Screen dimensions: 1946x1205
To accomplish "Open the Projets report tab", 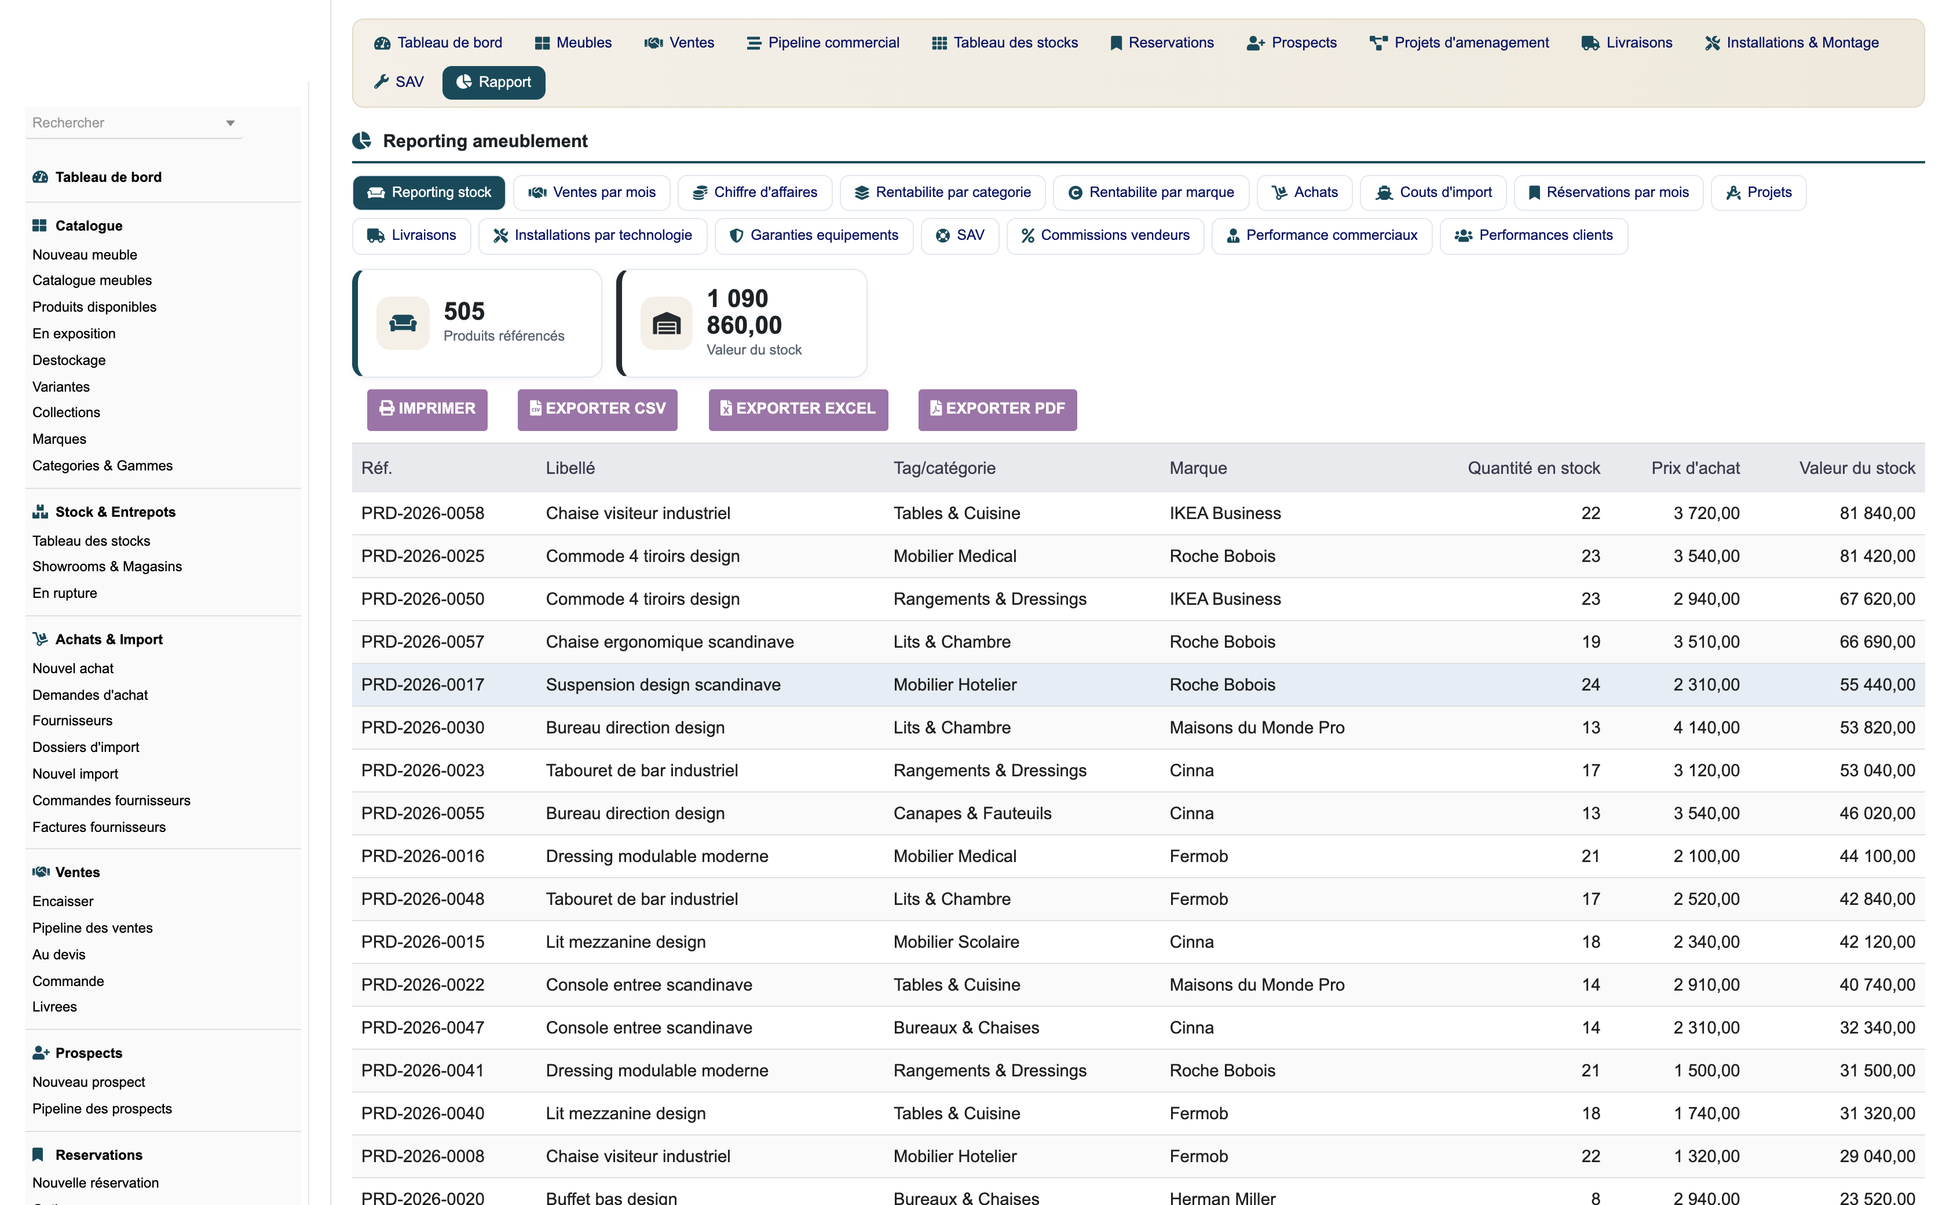I will point(1759,193).
